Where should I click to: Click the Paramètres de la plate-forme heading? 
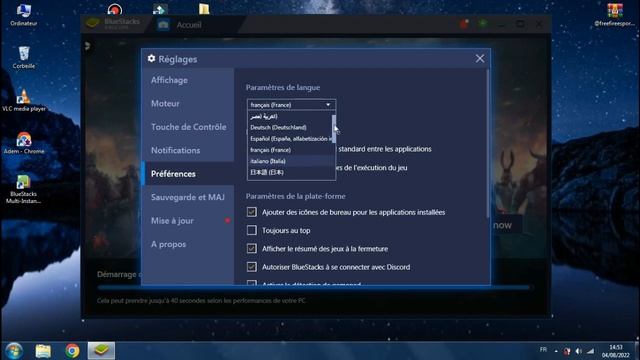point(296,196)
